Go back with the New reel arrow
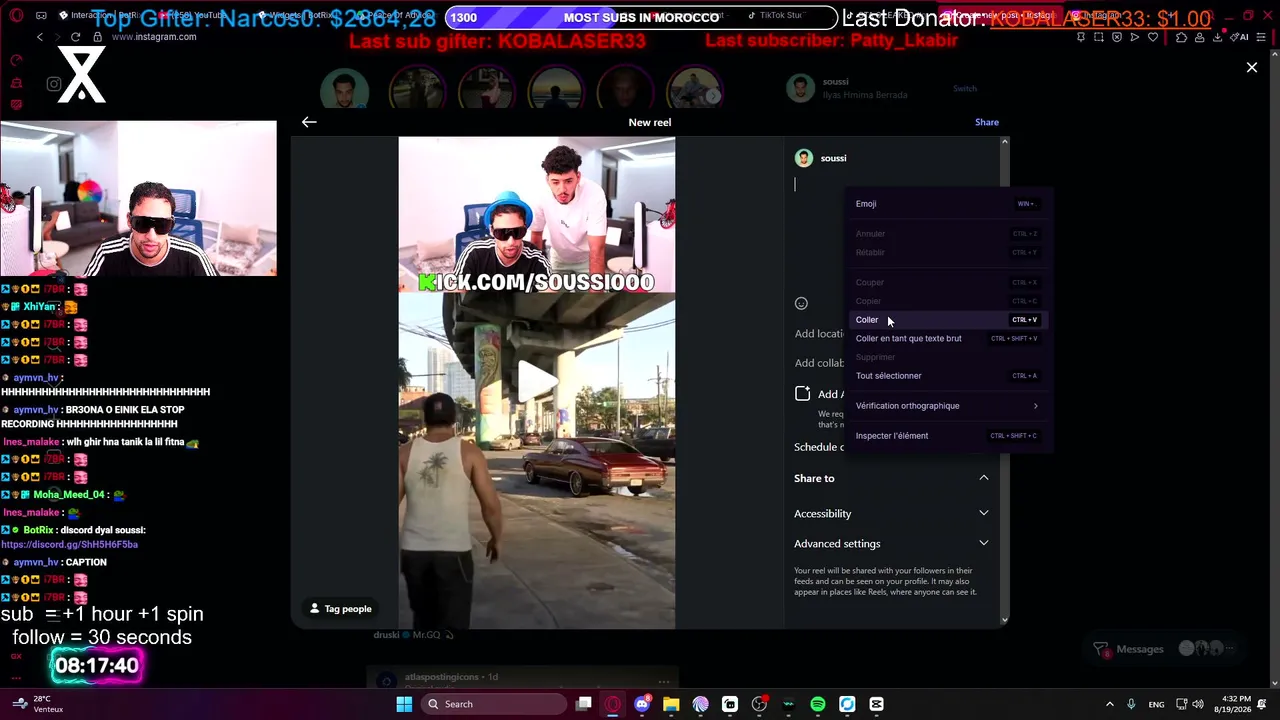 pos(309,122)
